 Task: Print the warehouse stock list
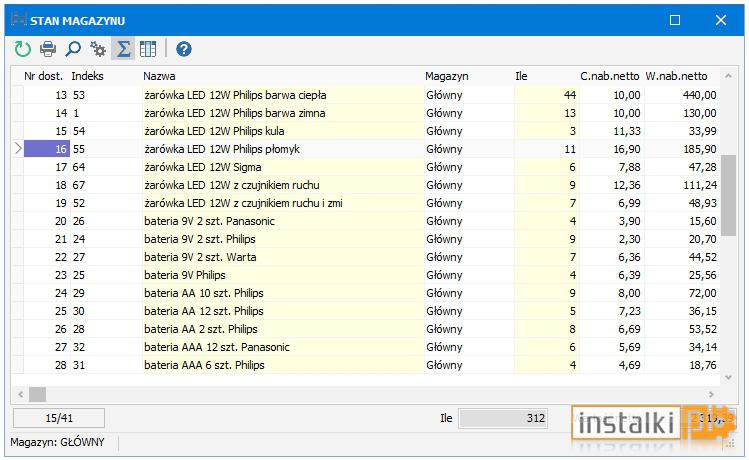pos(48,49)
